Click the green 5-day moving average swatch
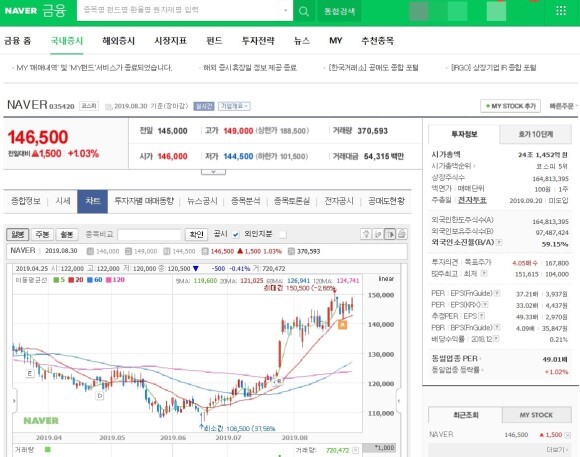The image size is (580, 457). pyautogui.click(x=56, y=280)
